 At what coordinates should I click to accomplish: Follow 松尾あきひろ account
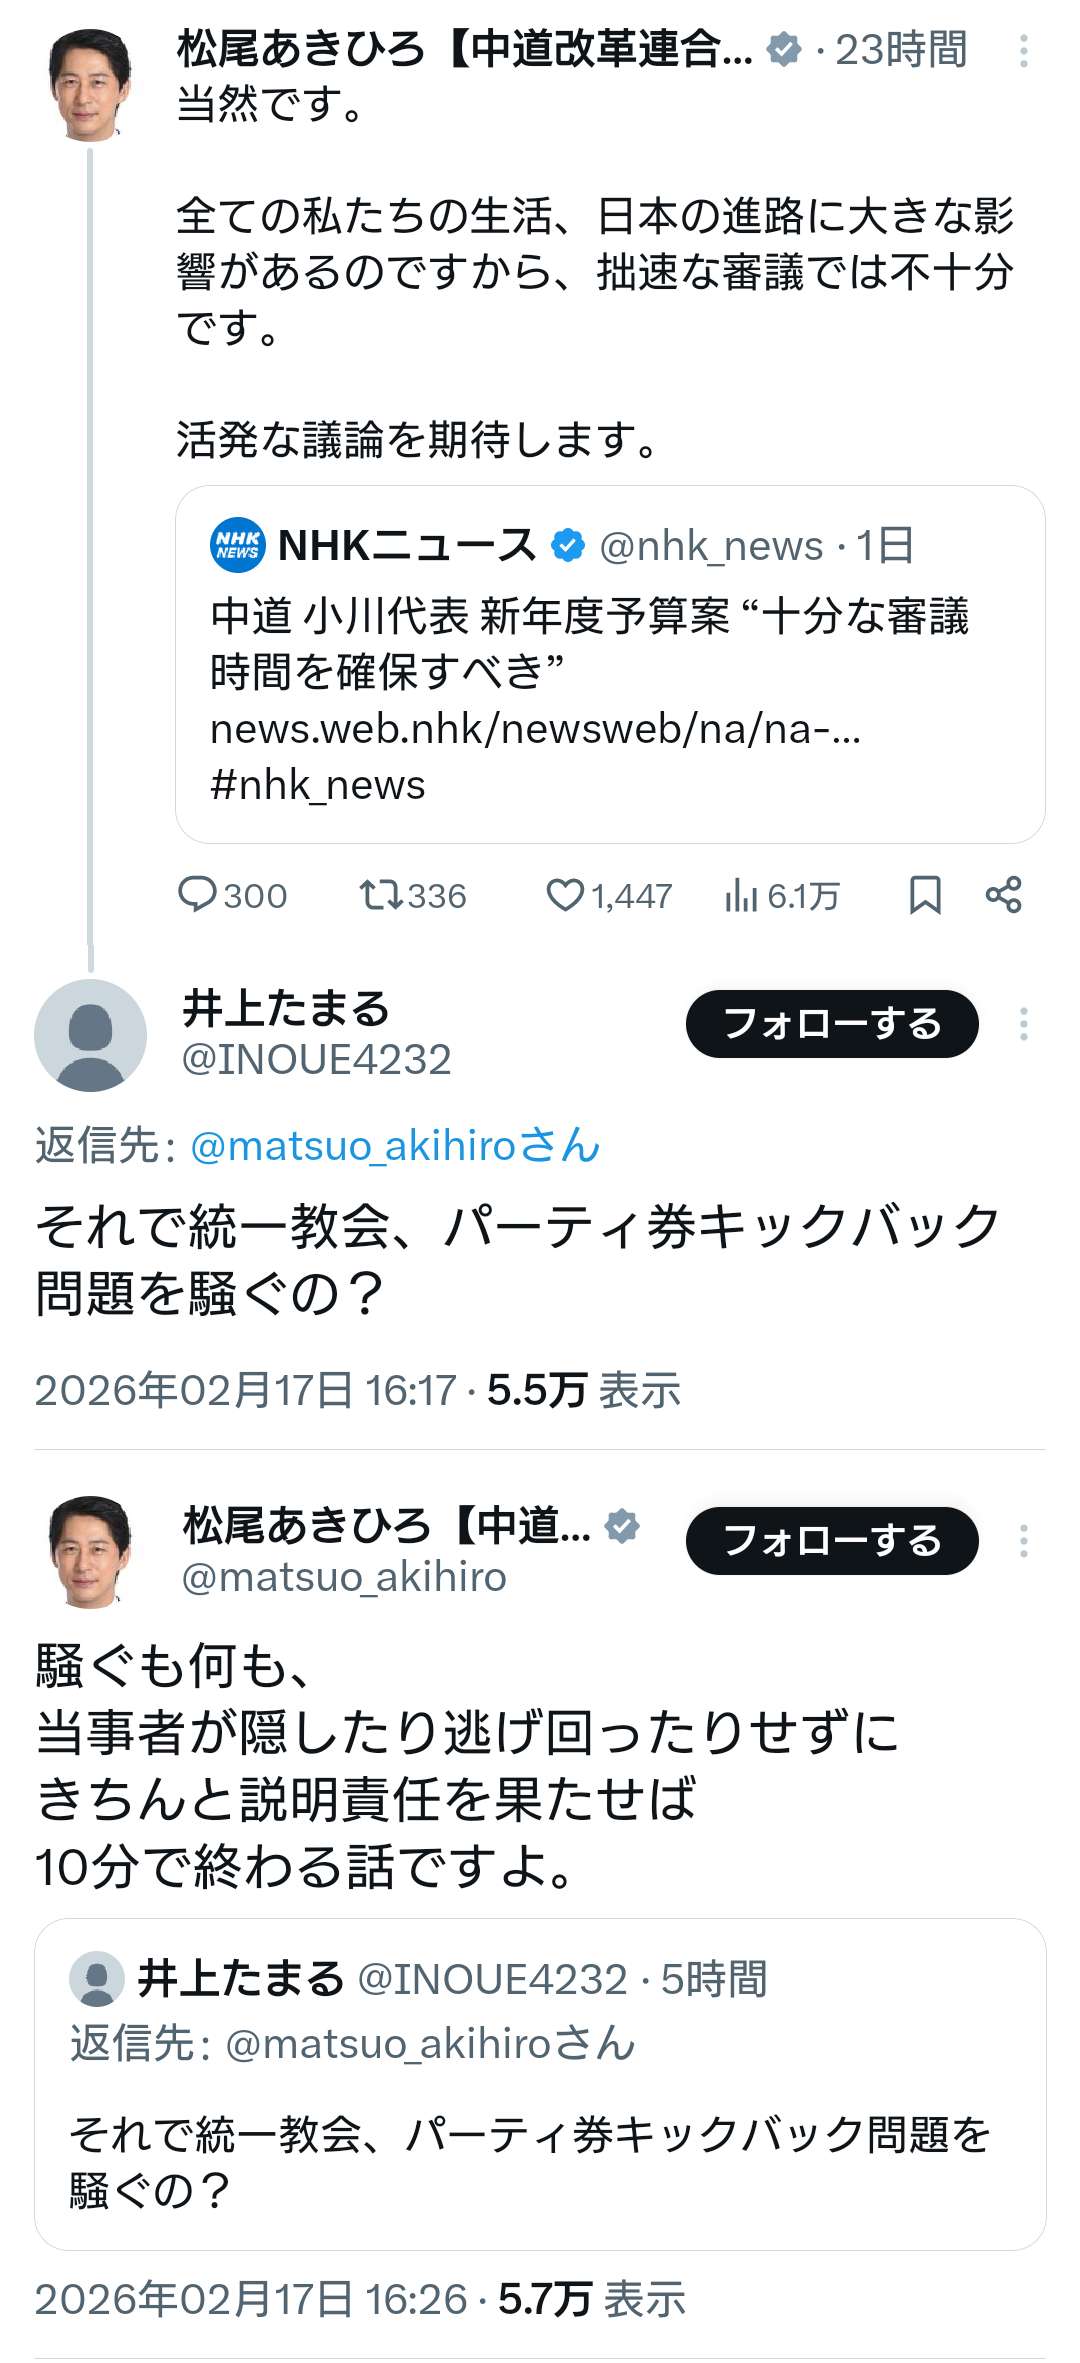[x=831, y=1541]
